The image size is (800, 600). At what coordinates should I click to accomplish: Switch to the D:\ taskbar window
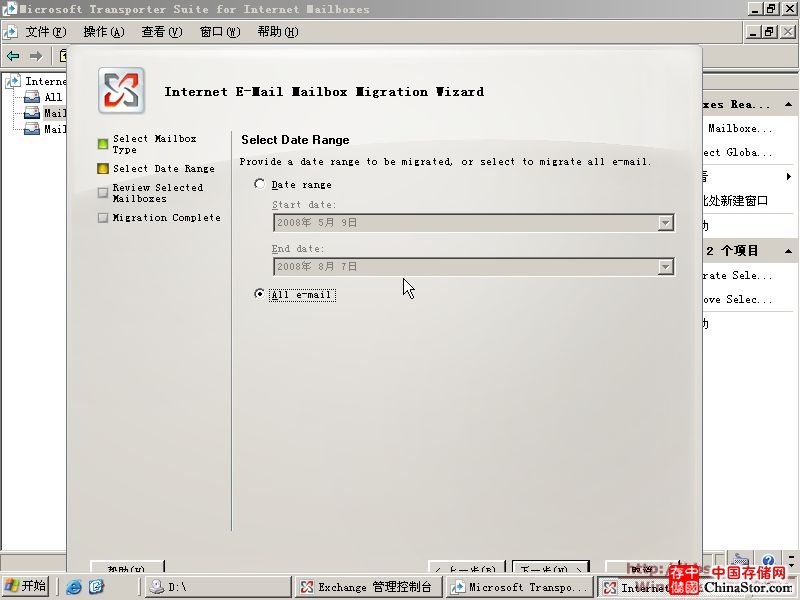point(218,587)
